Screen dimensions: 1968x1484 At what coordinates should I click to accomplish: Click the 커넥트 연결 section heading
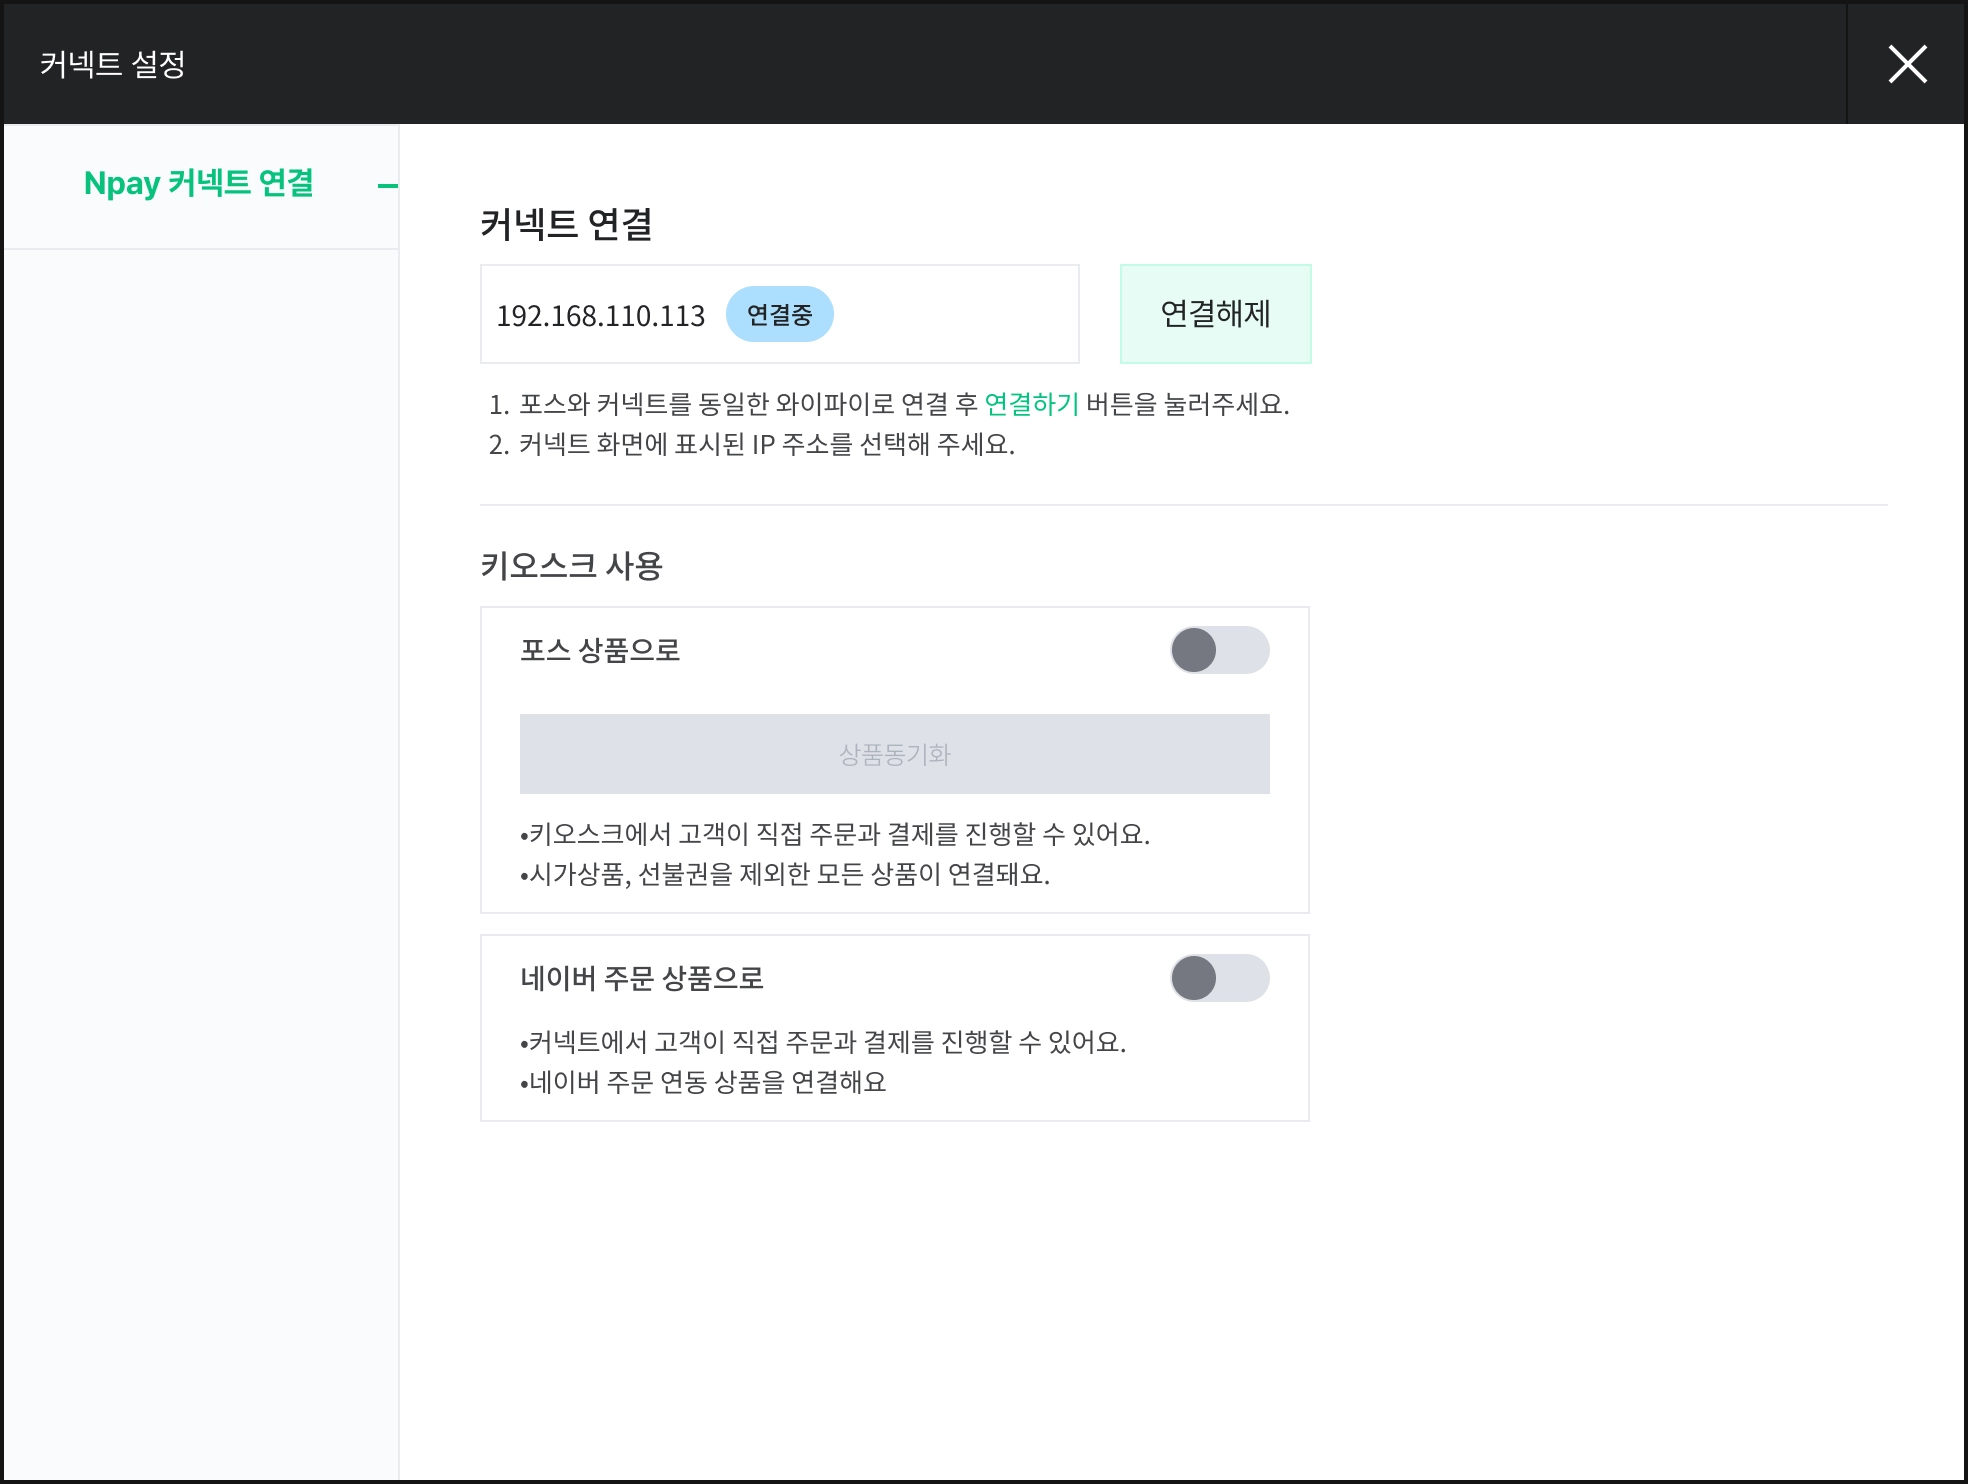click(x=566, y=224)
